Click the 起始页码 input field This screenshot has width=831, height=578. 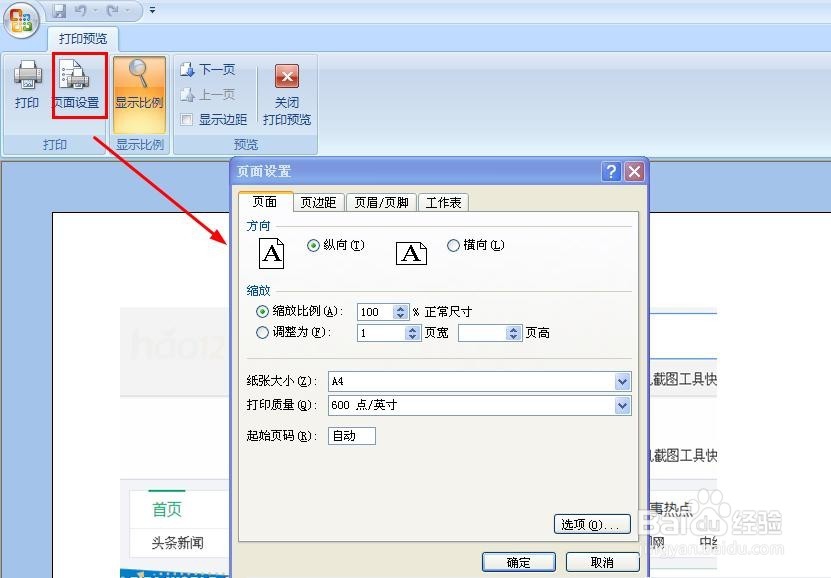(351, 436)
